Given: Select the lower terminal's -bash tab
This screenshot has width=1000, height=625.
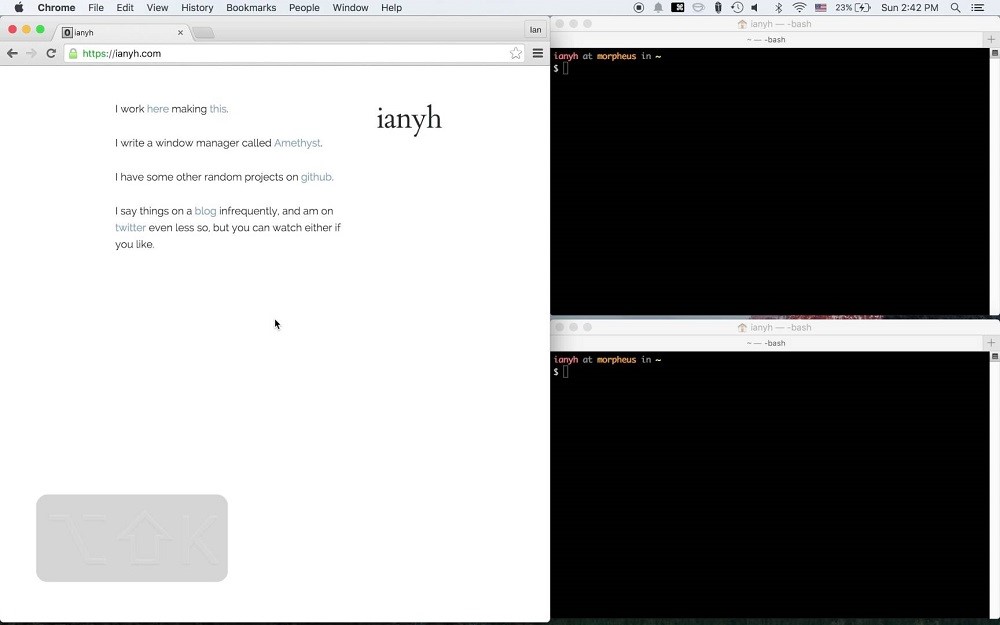Looking at the screenshot, I should coord(766,343).
